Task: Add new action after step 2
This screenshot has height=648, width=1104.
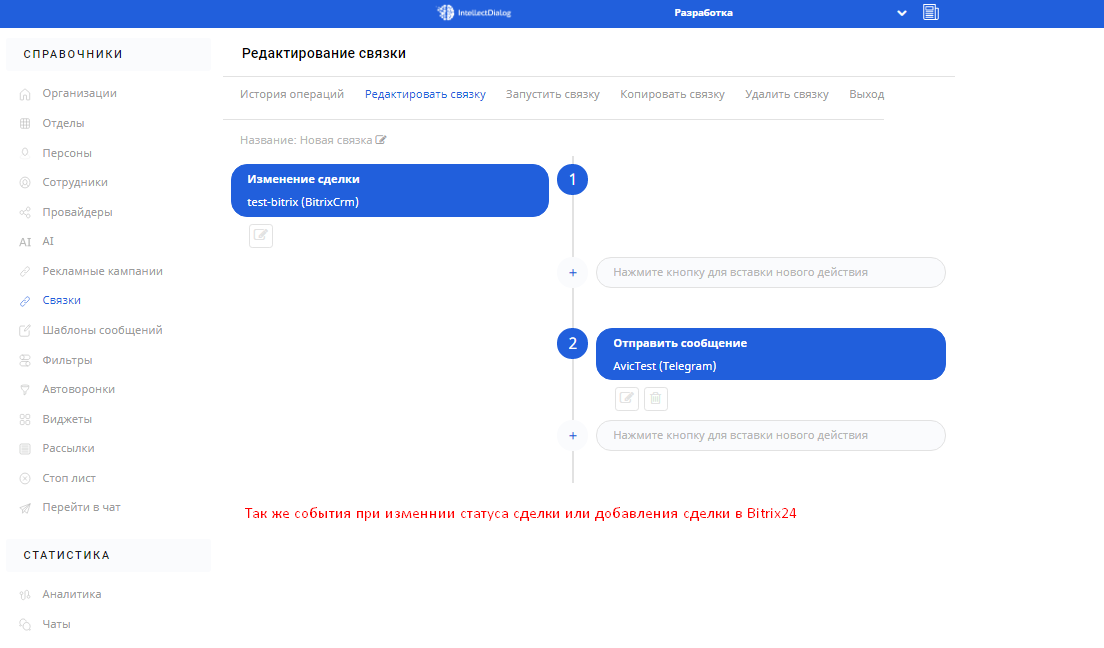Action: [572, 436]
